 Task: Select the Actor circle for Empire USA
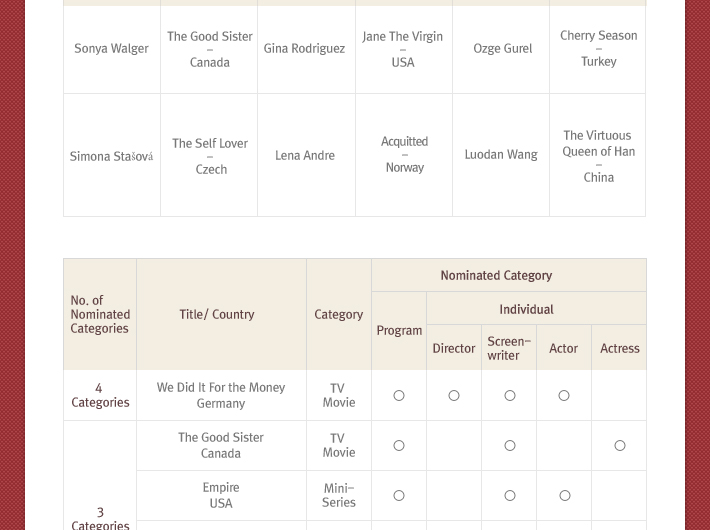tap(564, 496)
